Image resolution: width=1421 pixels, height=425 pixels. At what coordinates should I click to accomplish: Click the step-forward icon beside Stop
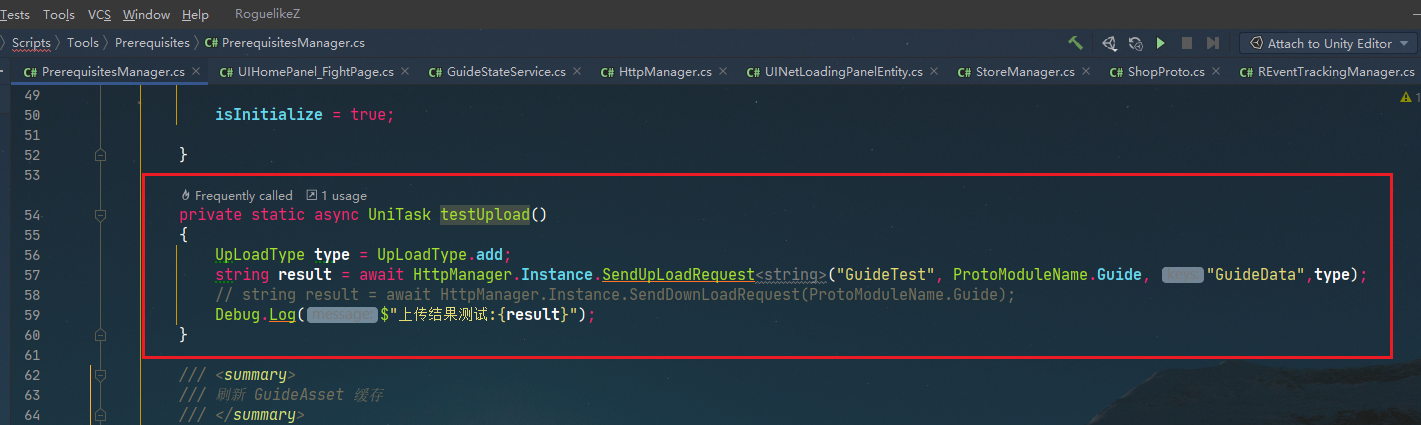pos(1212,43)
